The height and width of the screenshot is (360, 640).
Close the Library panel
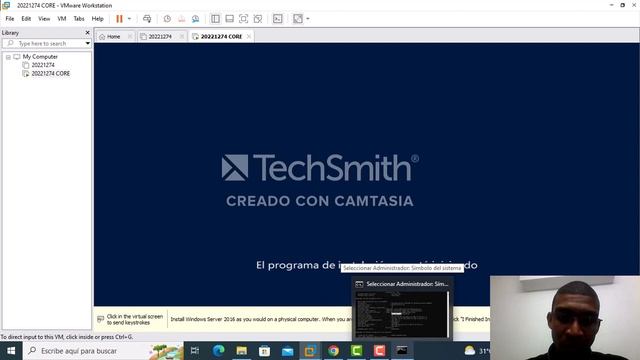click(x=87, y=32)
